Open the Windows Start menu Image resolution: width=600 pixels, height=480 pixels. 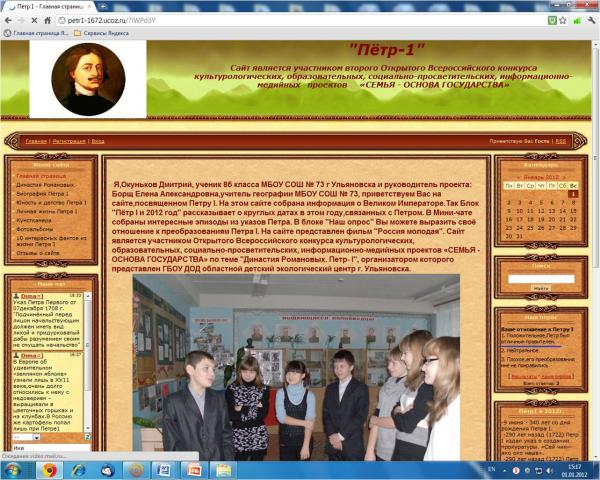(12, 470)
